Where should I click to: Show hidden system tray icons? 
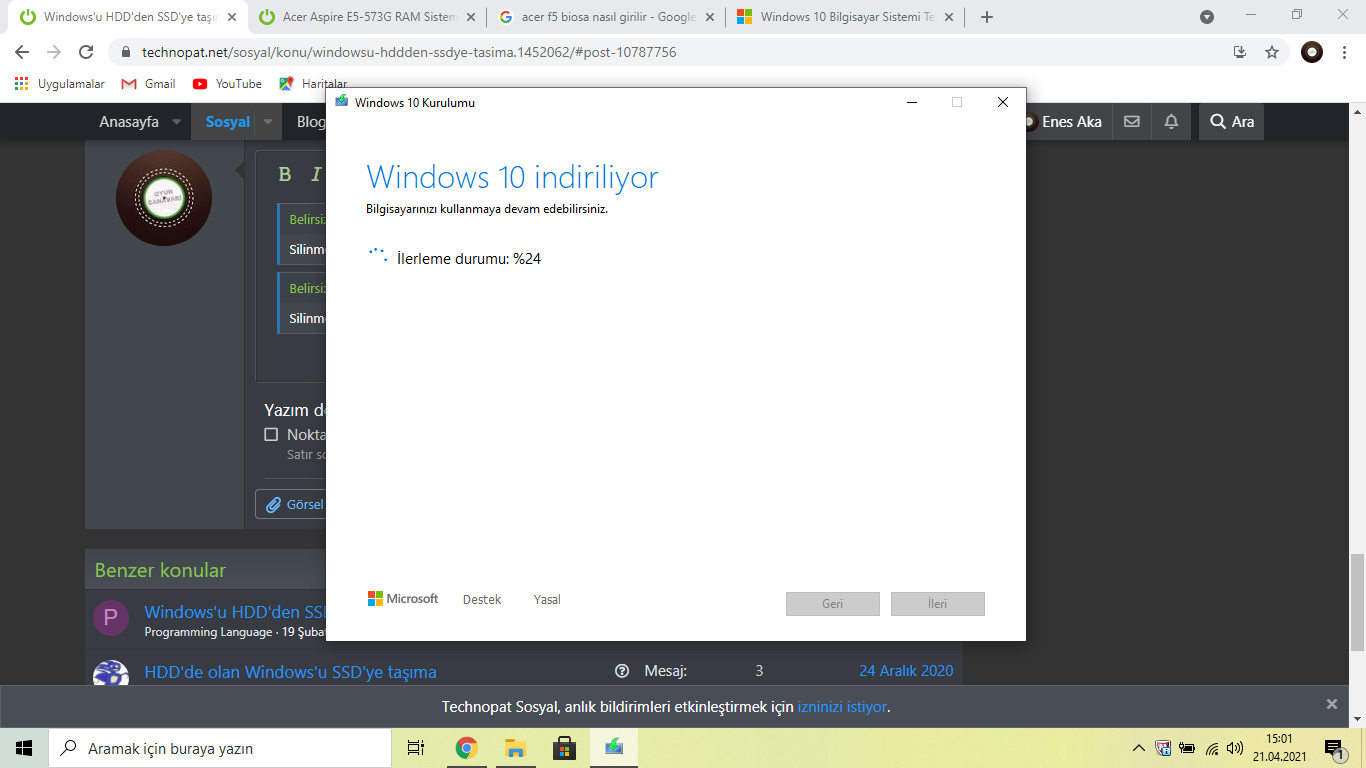coord(1139,748)
